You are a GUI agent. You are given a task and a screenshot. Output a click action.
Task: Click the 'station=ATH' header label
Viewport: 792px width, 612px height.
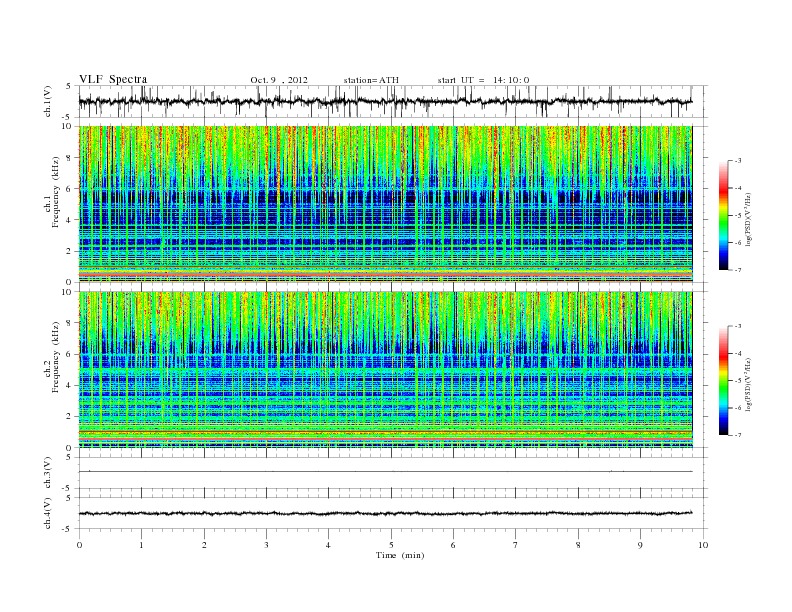pyautogui.click(x=371, y=80)
